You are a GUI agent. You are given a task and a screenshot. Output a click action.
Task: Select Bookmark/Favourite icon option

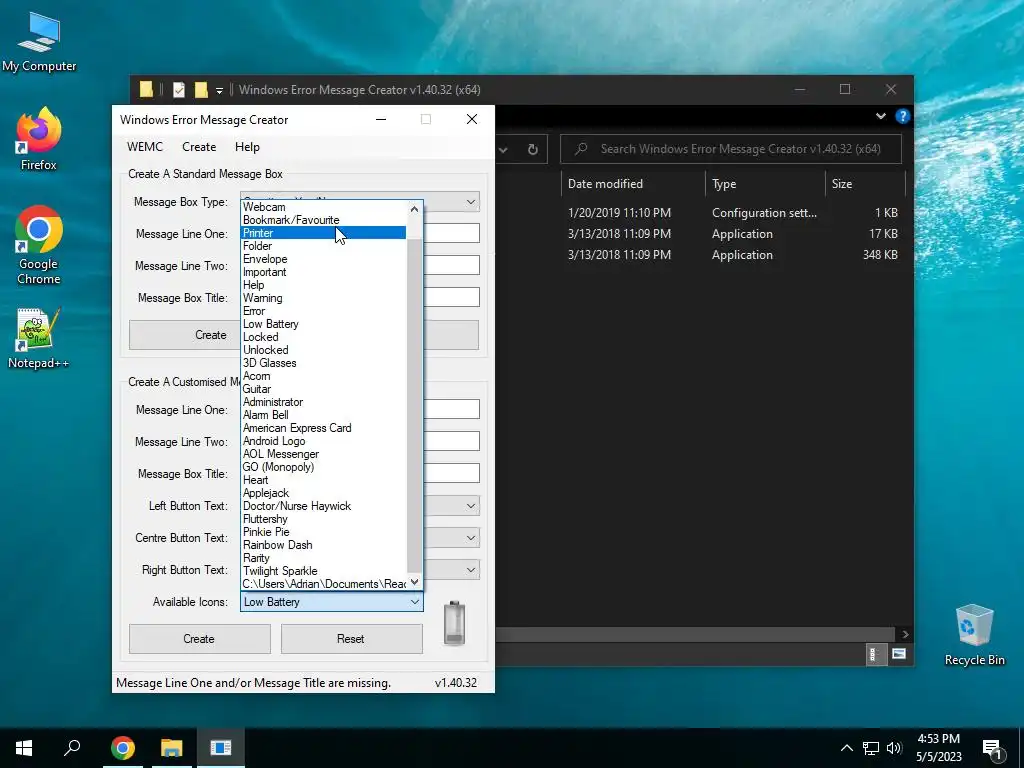click(x=324, y=220)
